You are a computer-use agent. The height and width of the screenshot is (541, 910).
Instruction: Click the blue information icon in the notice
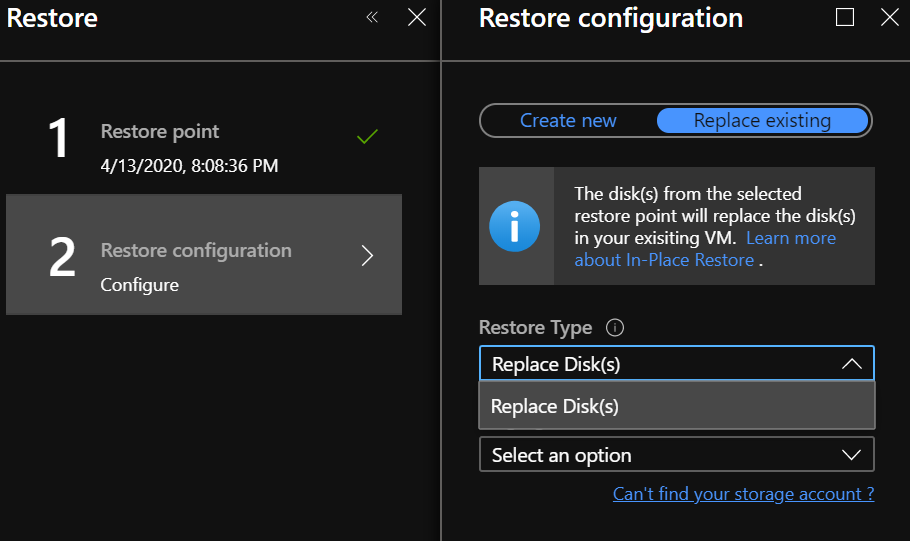pyautogui.click(x=515, y=226)
